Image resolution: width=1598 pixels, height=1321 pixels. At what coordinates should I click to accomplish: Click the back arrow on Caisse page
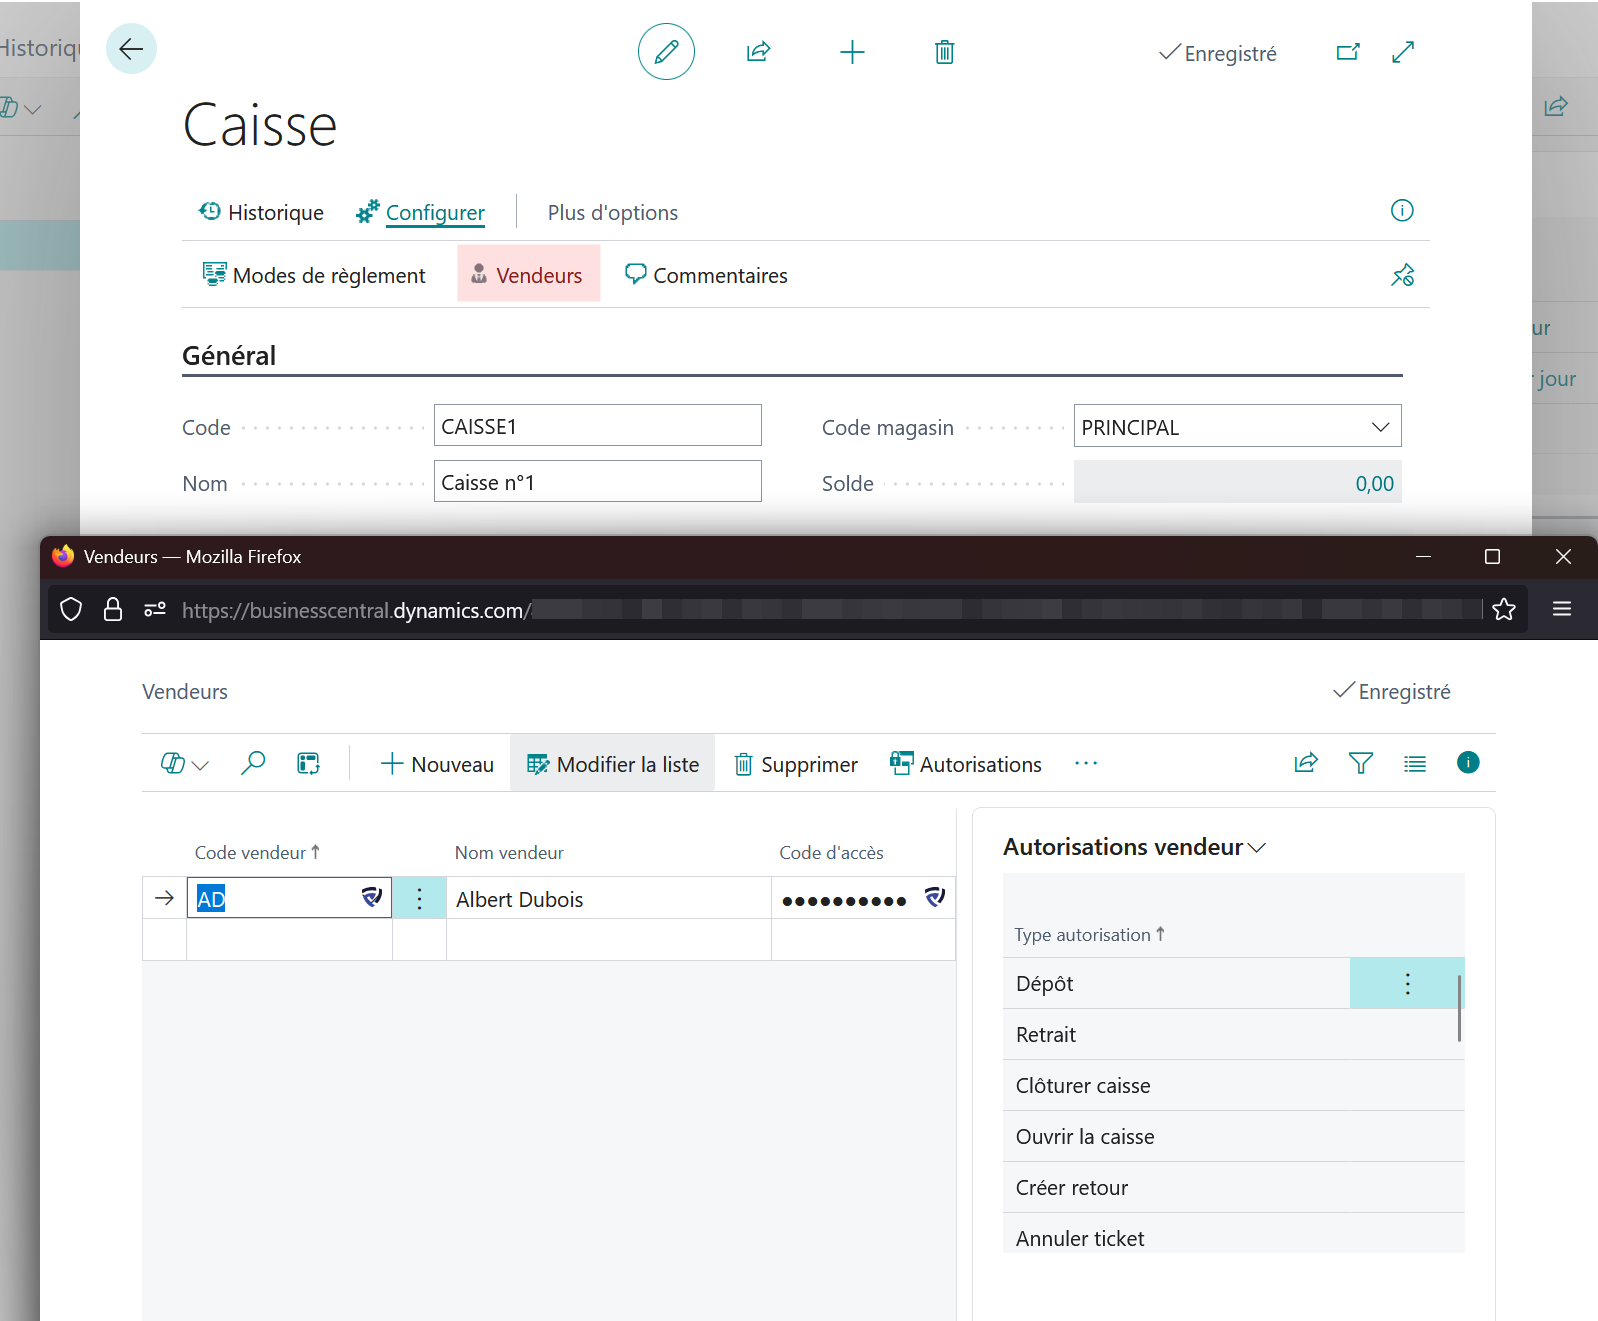(131, 49)
